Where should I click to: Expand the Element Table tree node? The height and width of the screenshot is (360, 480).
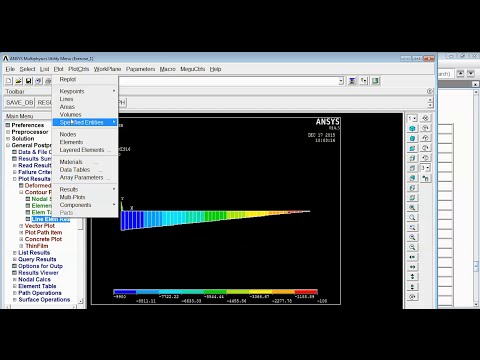15,286
